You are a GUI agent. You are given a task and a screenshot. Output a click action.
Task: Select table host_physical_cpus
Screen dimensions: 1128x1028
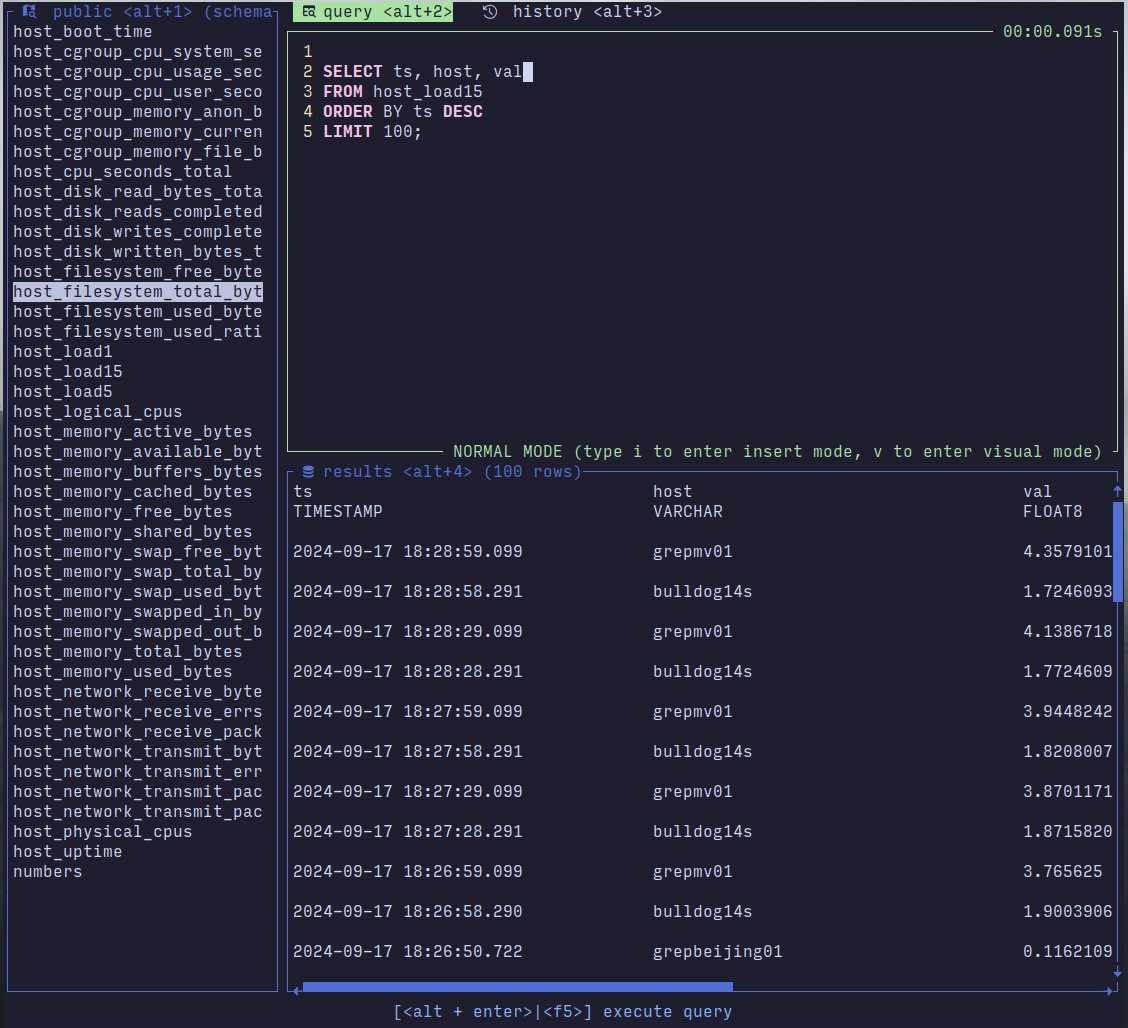coord(103,832)
